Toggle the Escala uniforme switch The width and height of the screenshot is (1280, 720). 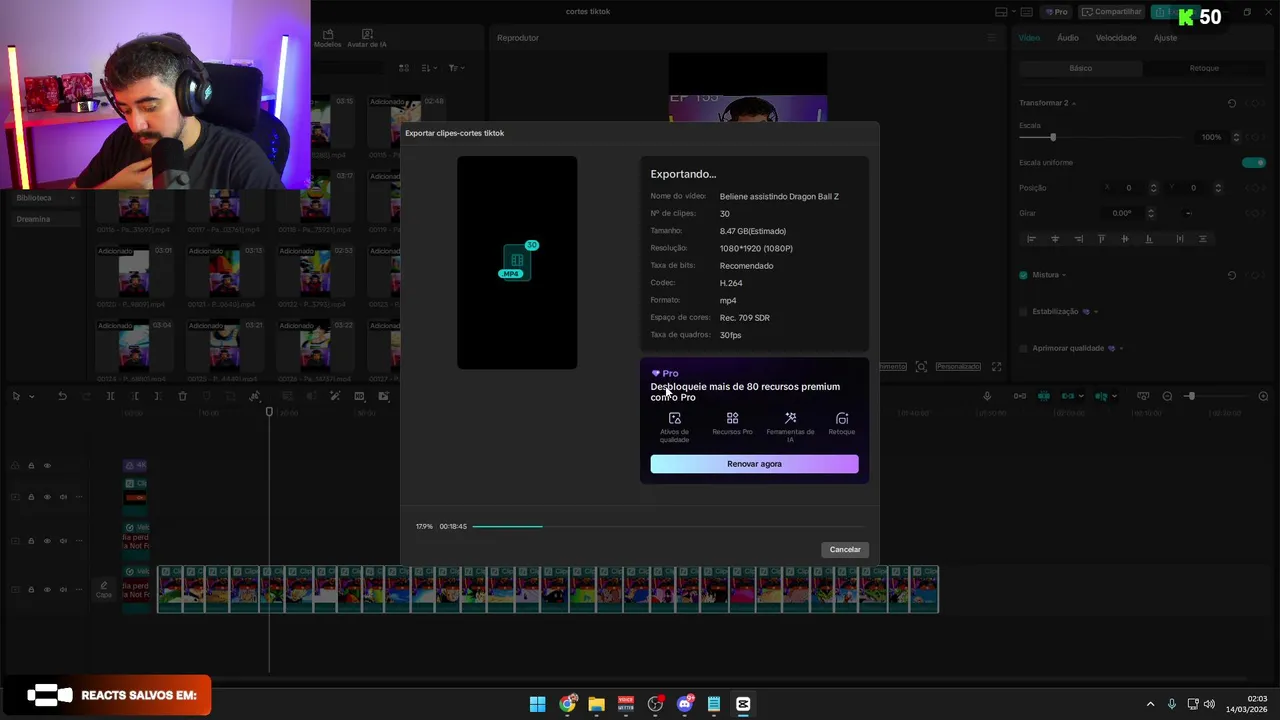click(x=1254, y=162)
